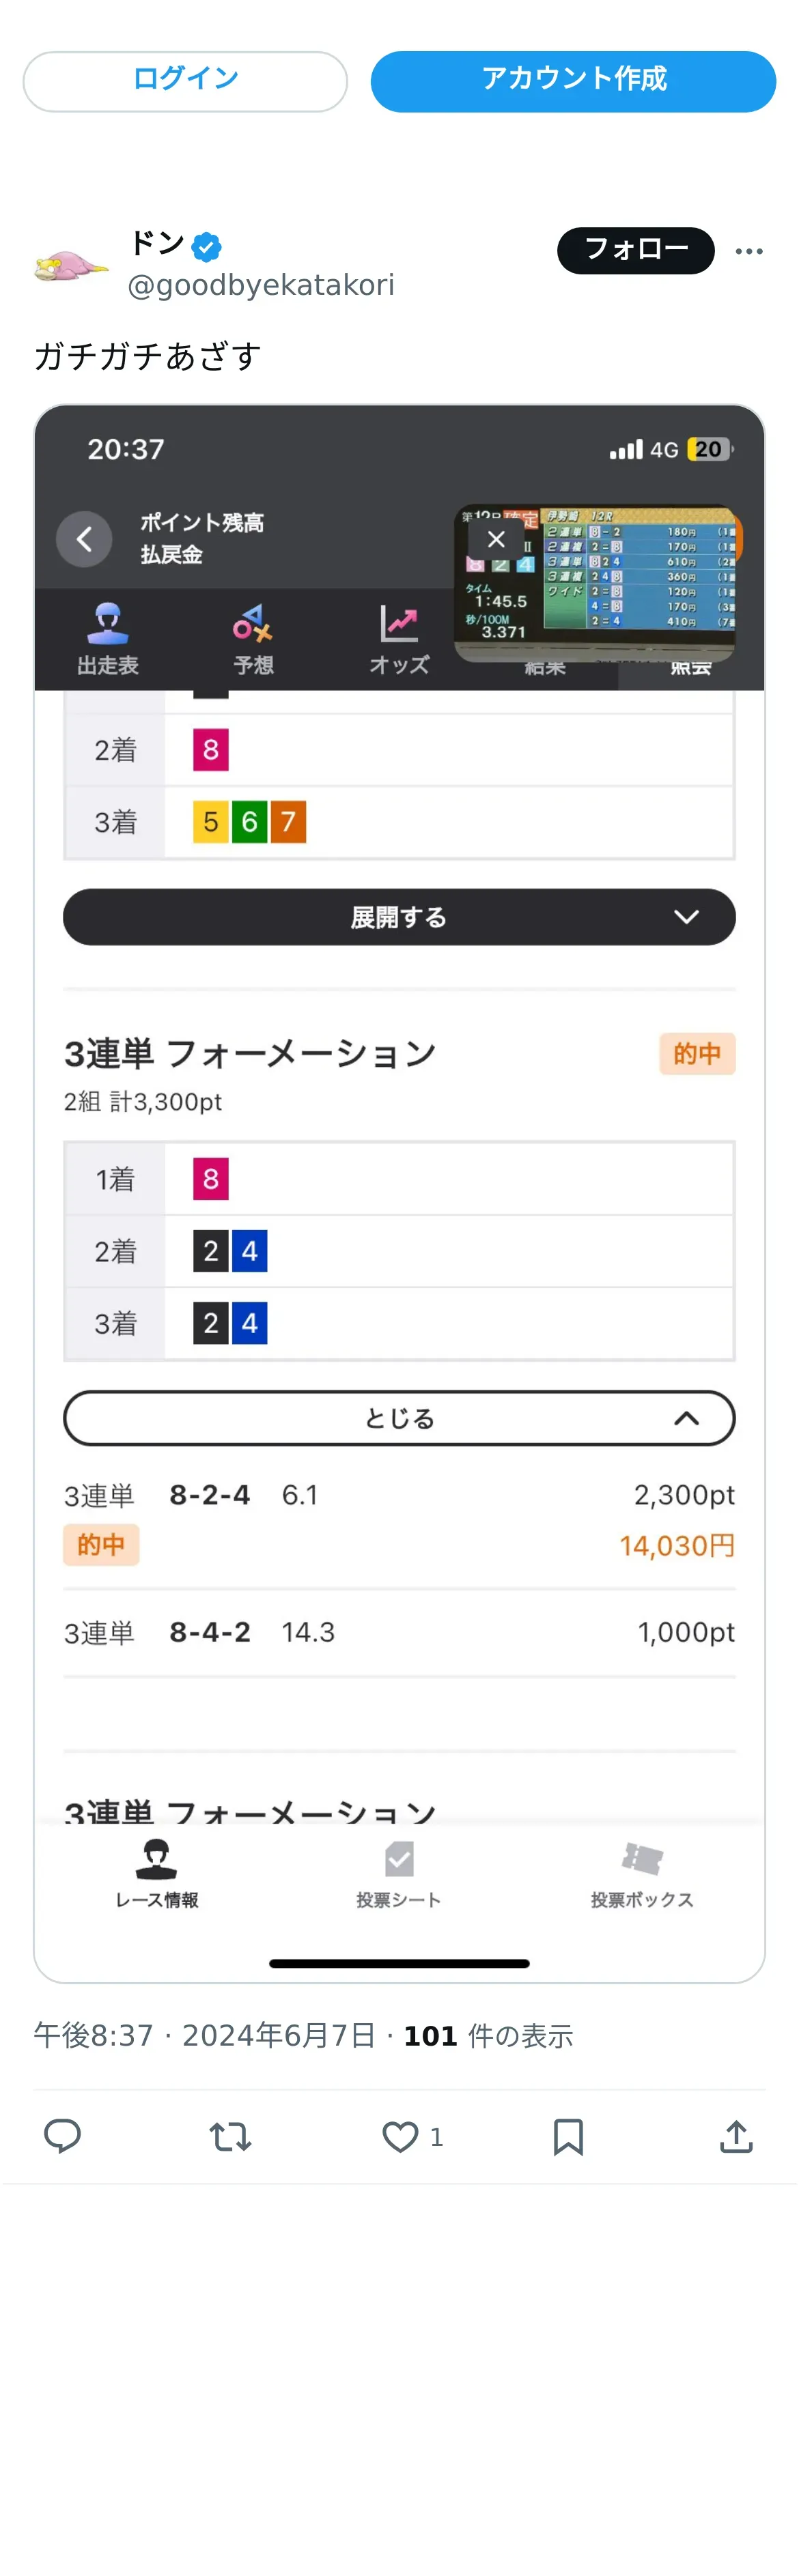799x2576 pixels.
Task: Select the オッズ tab
Action: [x=399, y=639]
